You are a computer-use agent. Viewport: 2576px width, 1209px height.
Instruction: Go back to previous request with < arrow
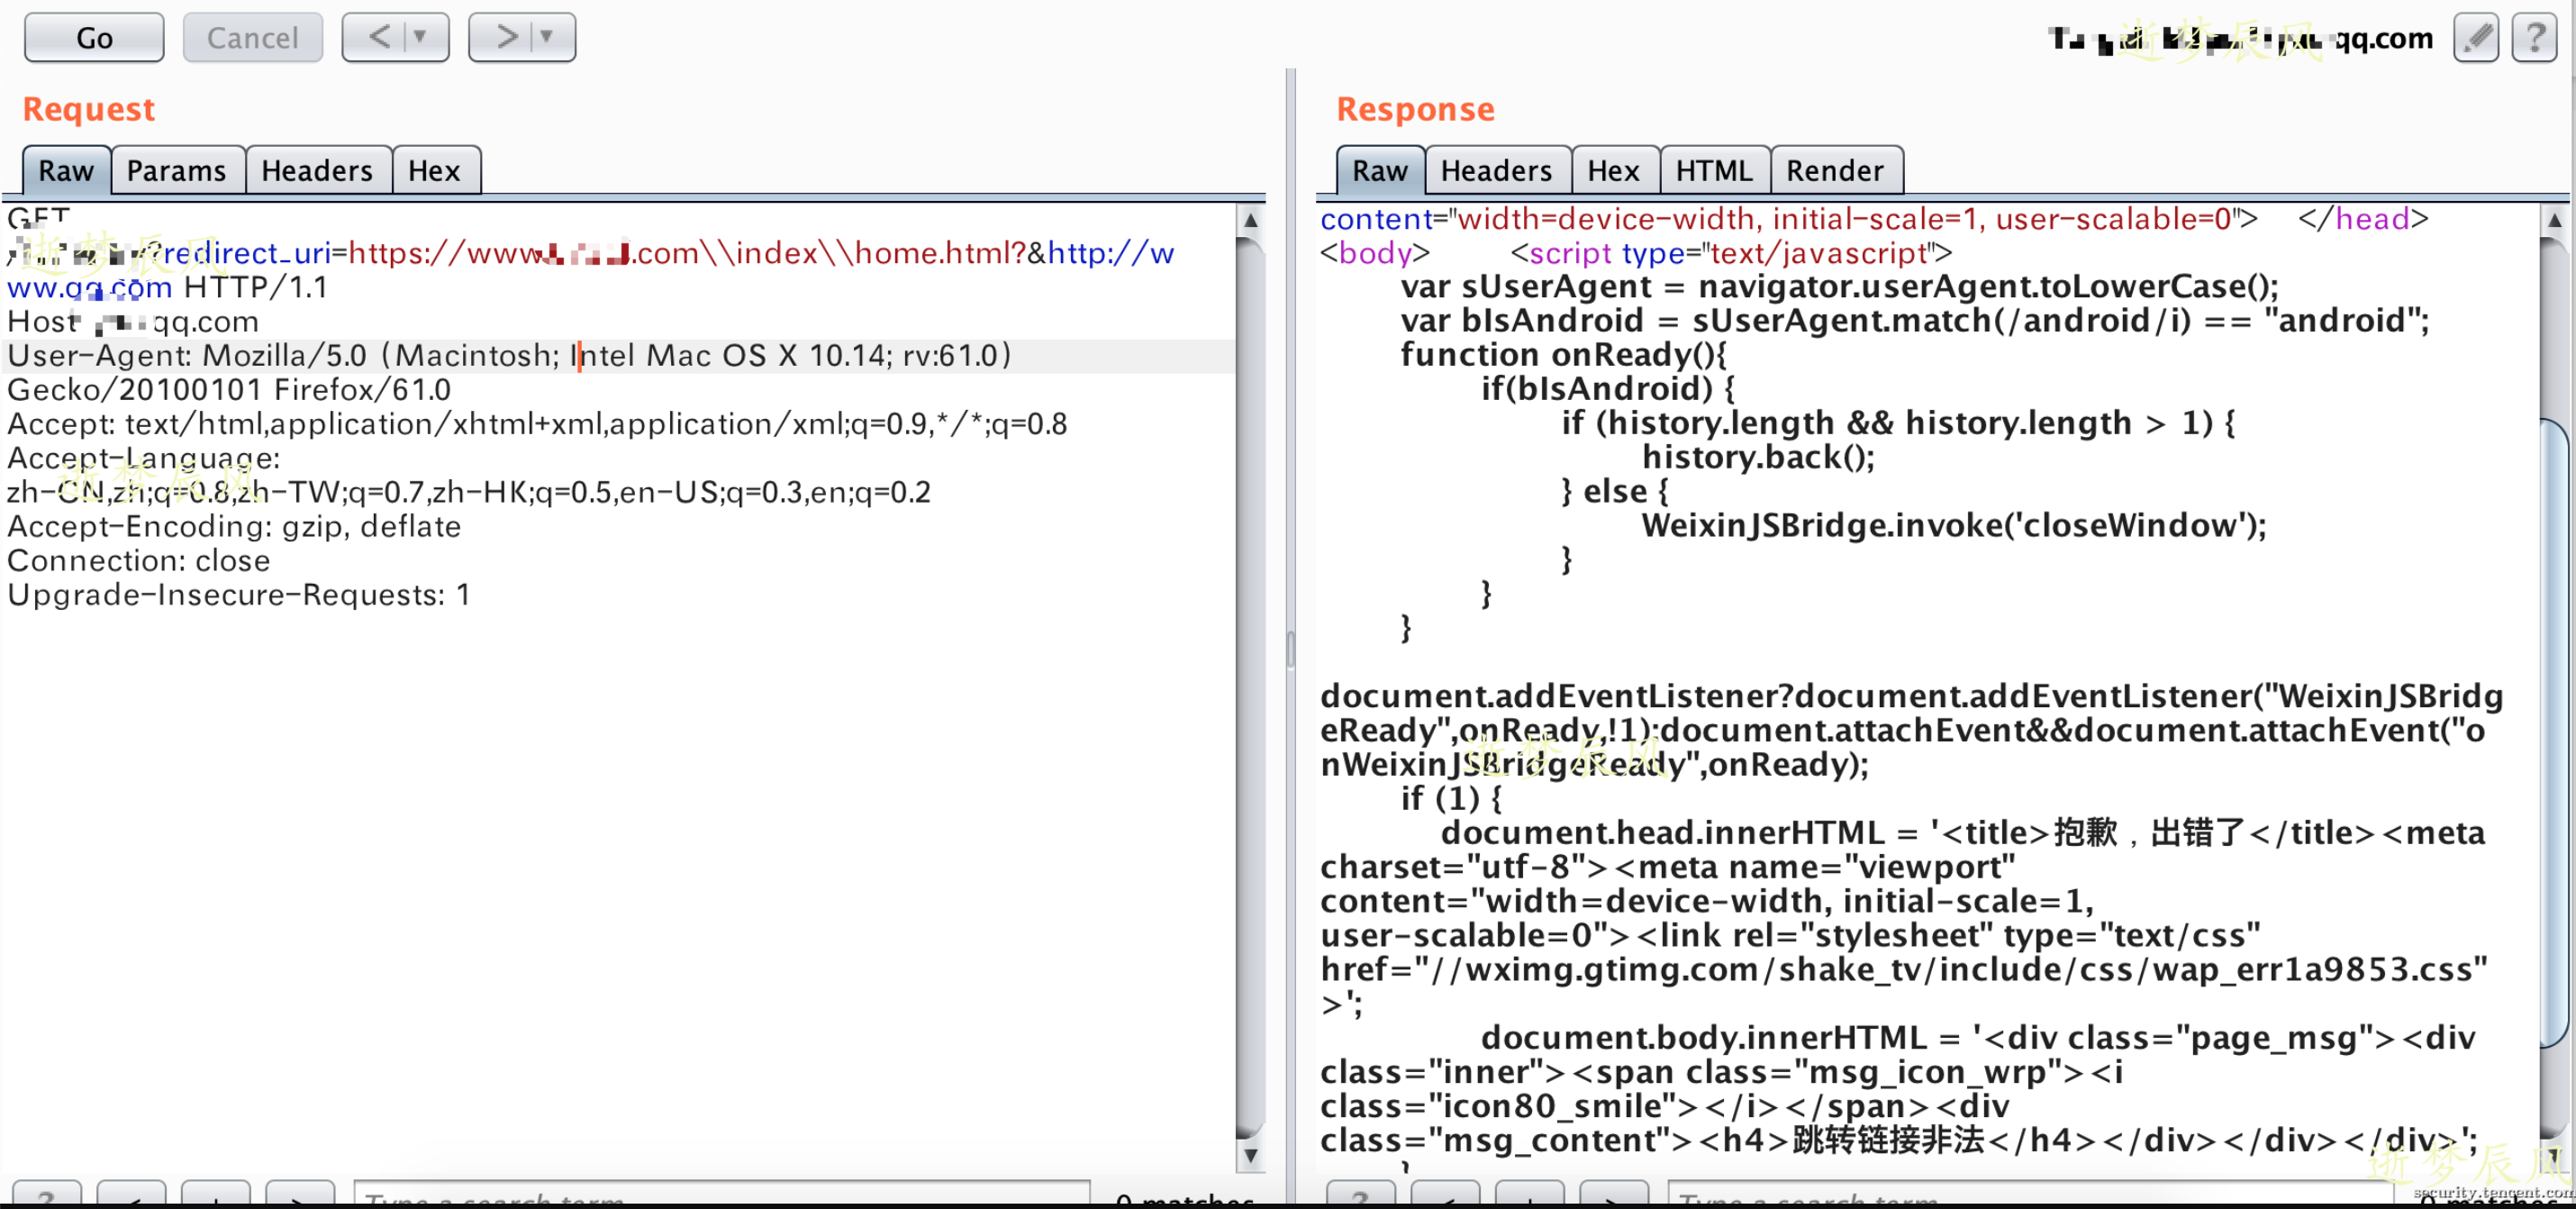click(x=380, y=38)
